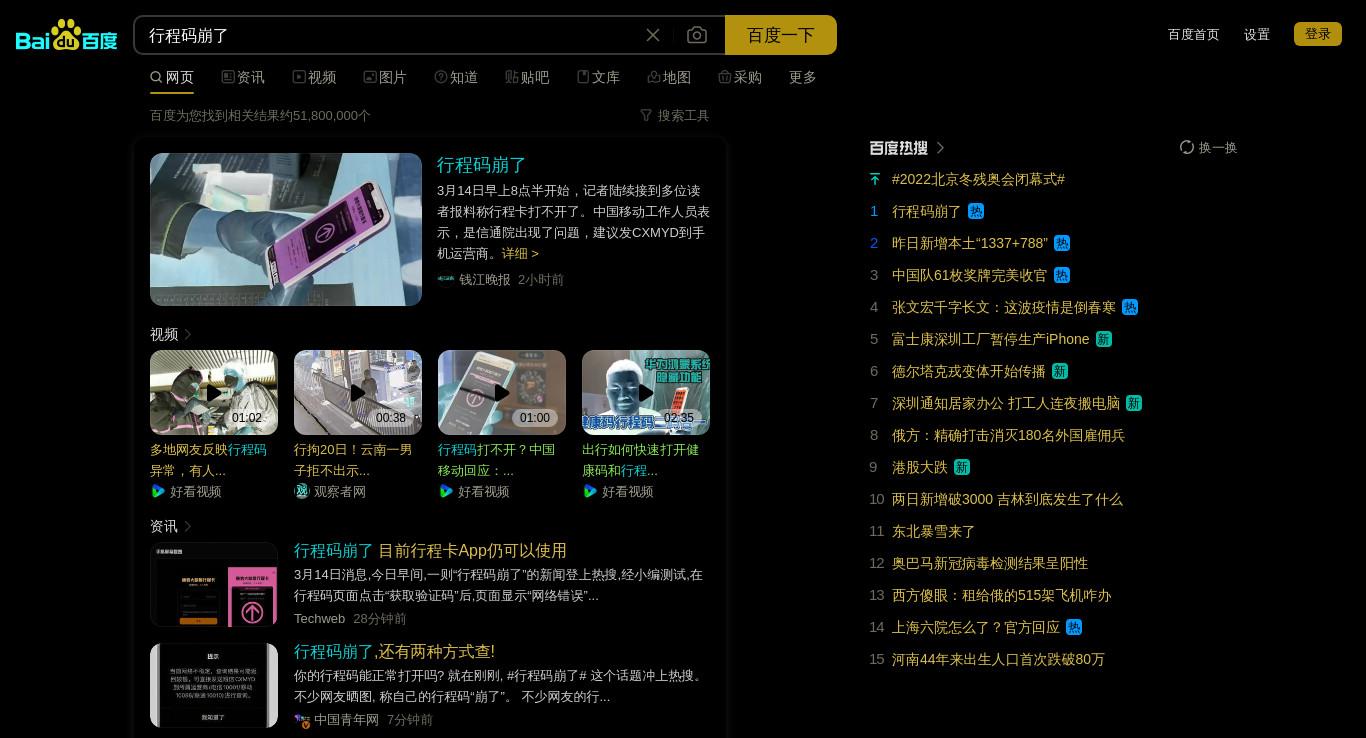Open the 行程码崩了 top result title

click(481, 165)
